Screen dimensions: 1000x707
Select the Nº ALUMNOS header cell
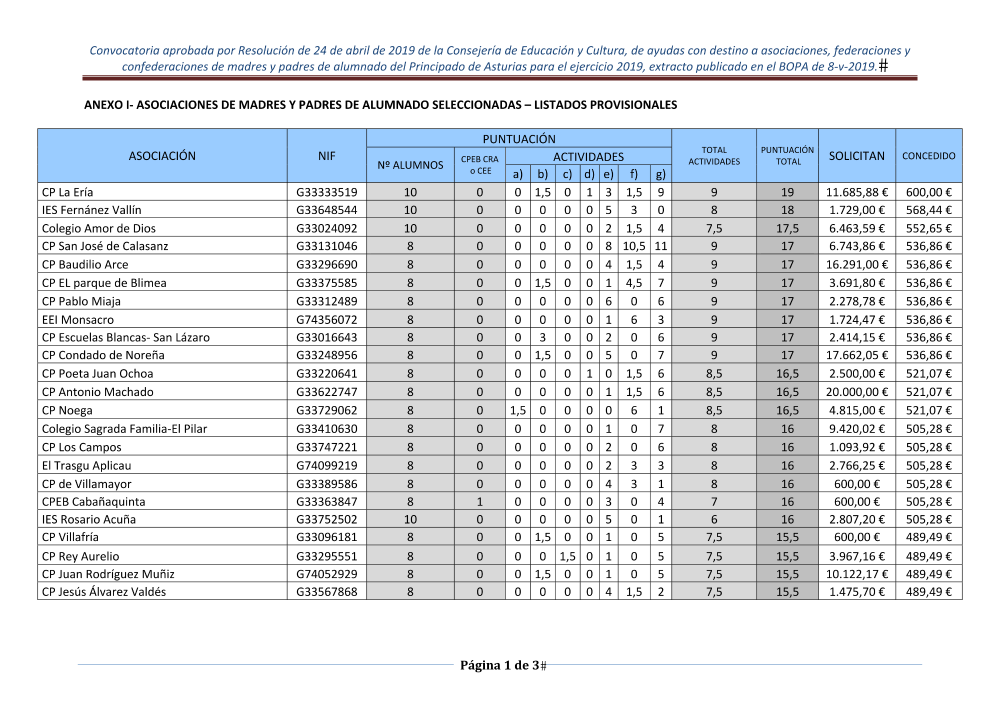coord(410,165)
